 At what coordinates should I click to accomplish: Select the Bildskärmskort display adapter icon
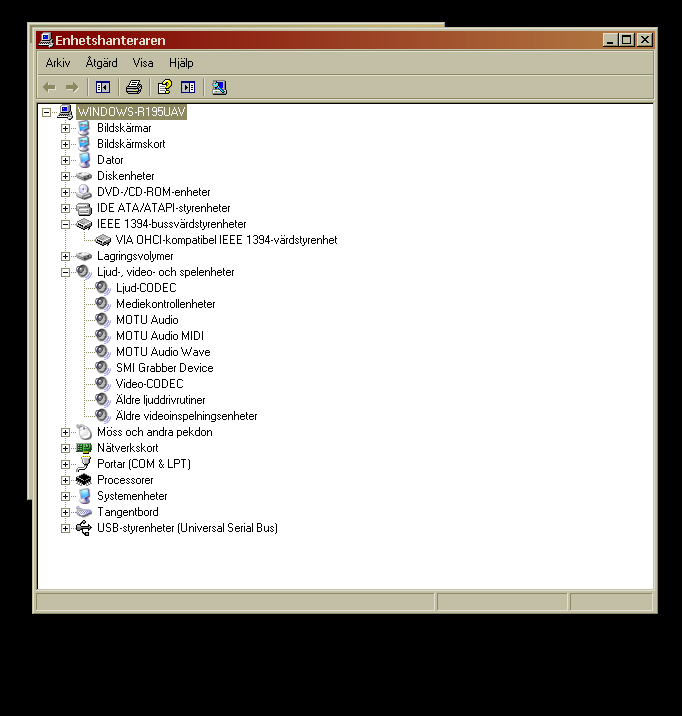84,144
